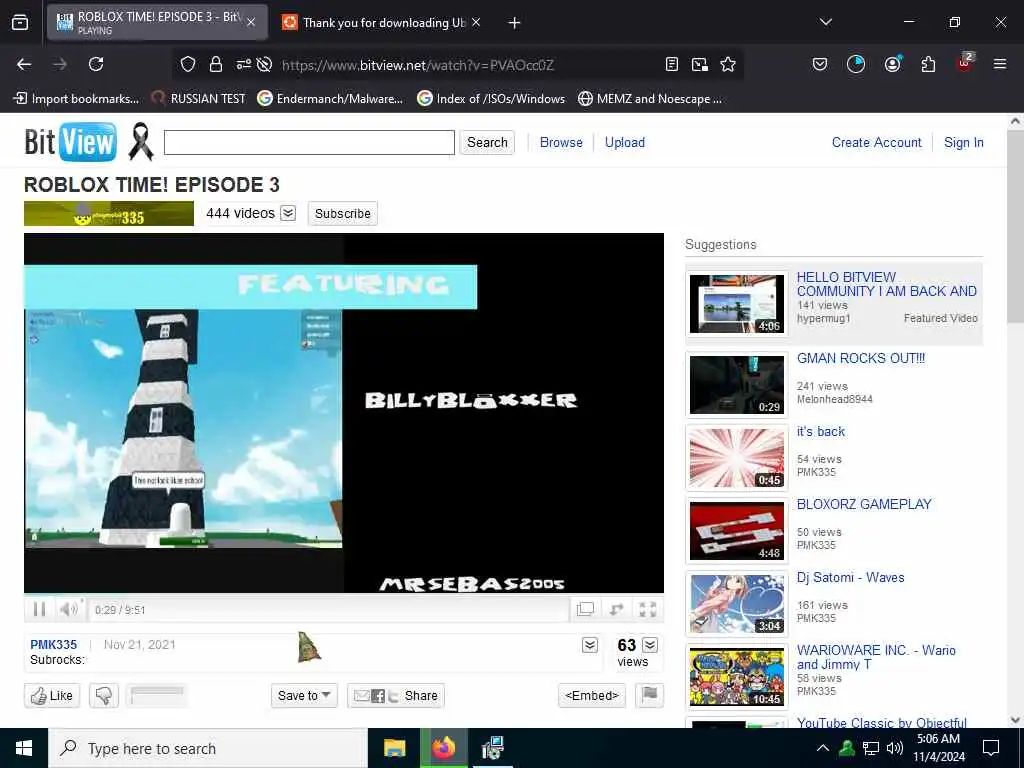Viewport: 1024px width, 768px height.
Task: Click the system tray volume icon
Action: pos(895,748)
